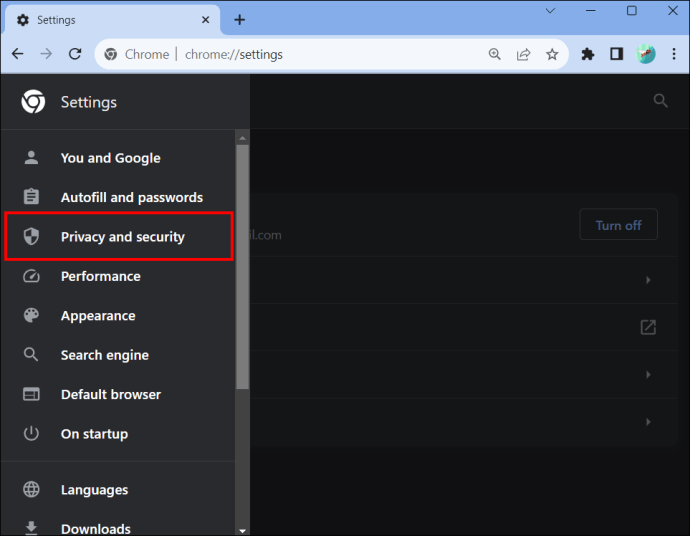The image size is (690, 536).
Task: Click the window icon for Default browser
Action: tap(31, 394)
